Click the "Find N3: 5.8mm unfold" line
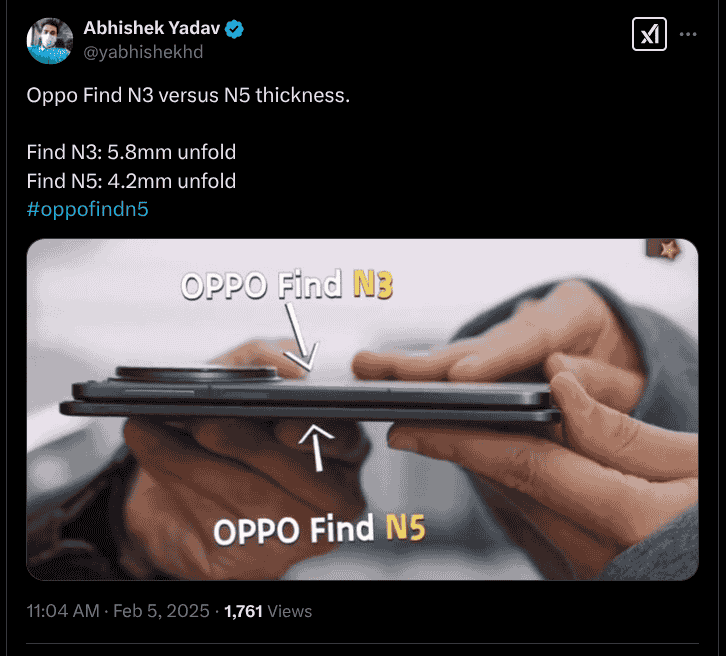The height and width of the screenshot is (656, 726). pyautogui.click(x=131, y=153)
